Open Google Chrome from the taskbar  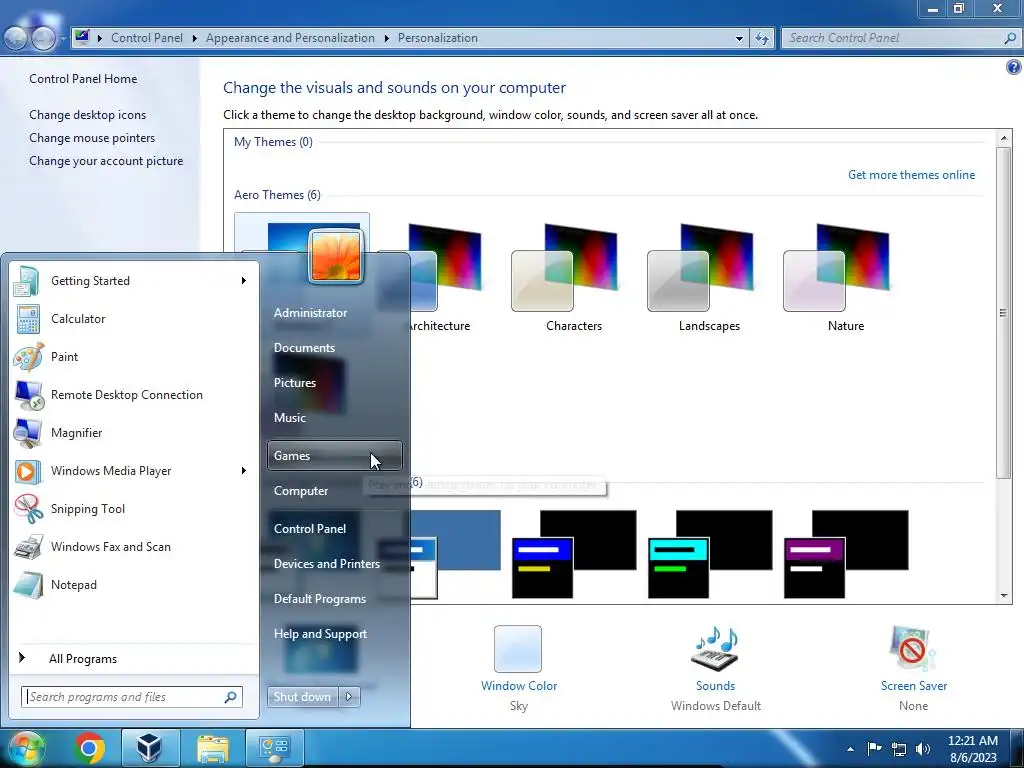pyautogui.click(x=89, y=748)
